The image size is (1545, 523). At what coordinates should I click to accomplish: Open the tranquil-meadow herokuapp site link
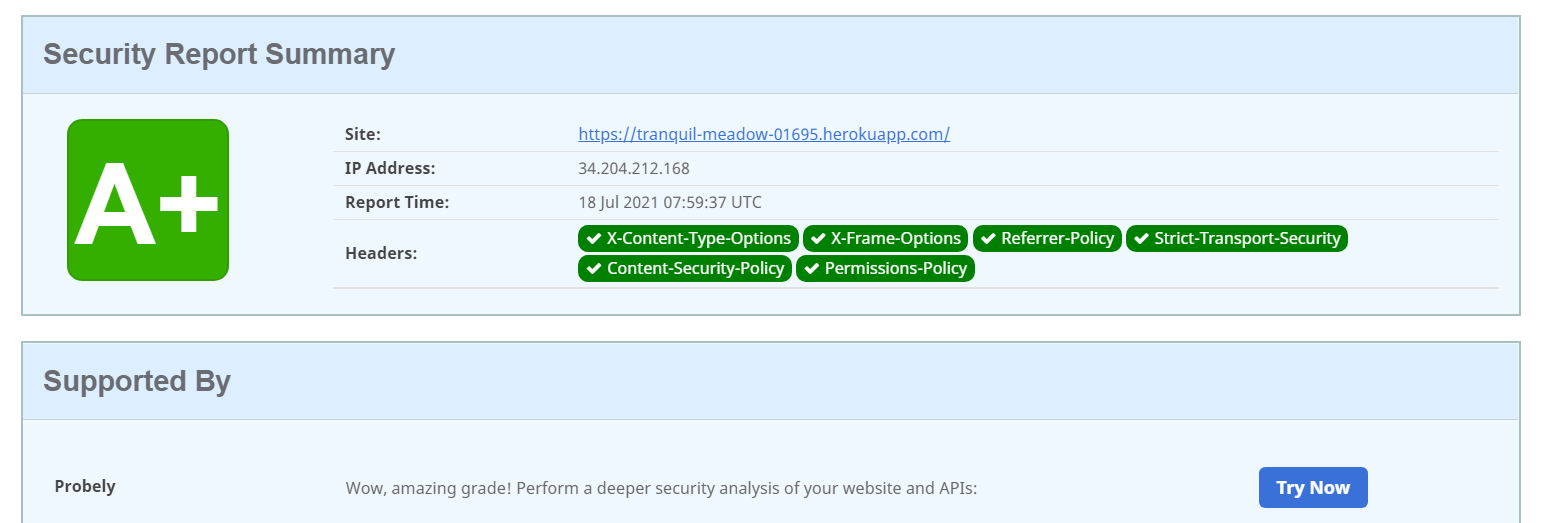pyautogui.click(x=764, y=134)
